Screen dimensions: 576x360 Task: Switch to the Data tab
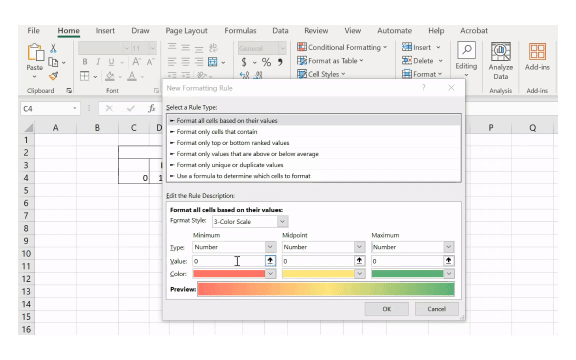point(280,31)
